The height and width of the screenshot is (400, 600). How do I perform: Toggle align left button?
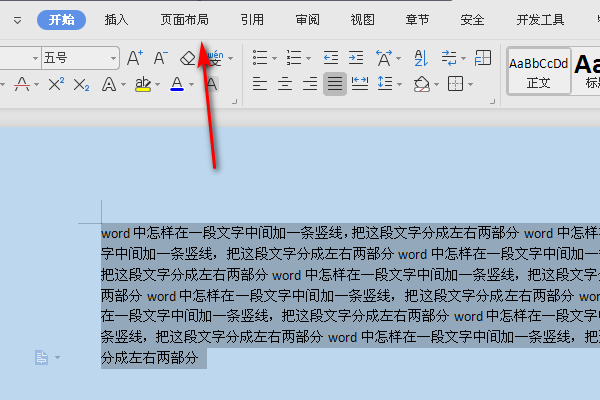click(x=260, y=84)
